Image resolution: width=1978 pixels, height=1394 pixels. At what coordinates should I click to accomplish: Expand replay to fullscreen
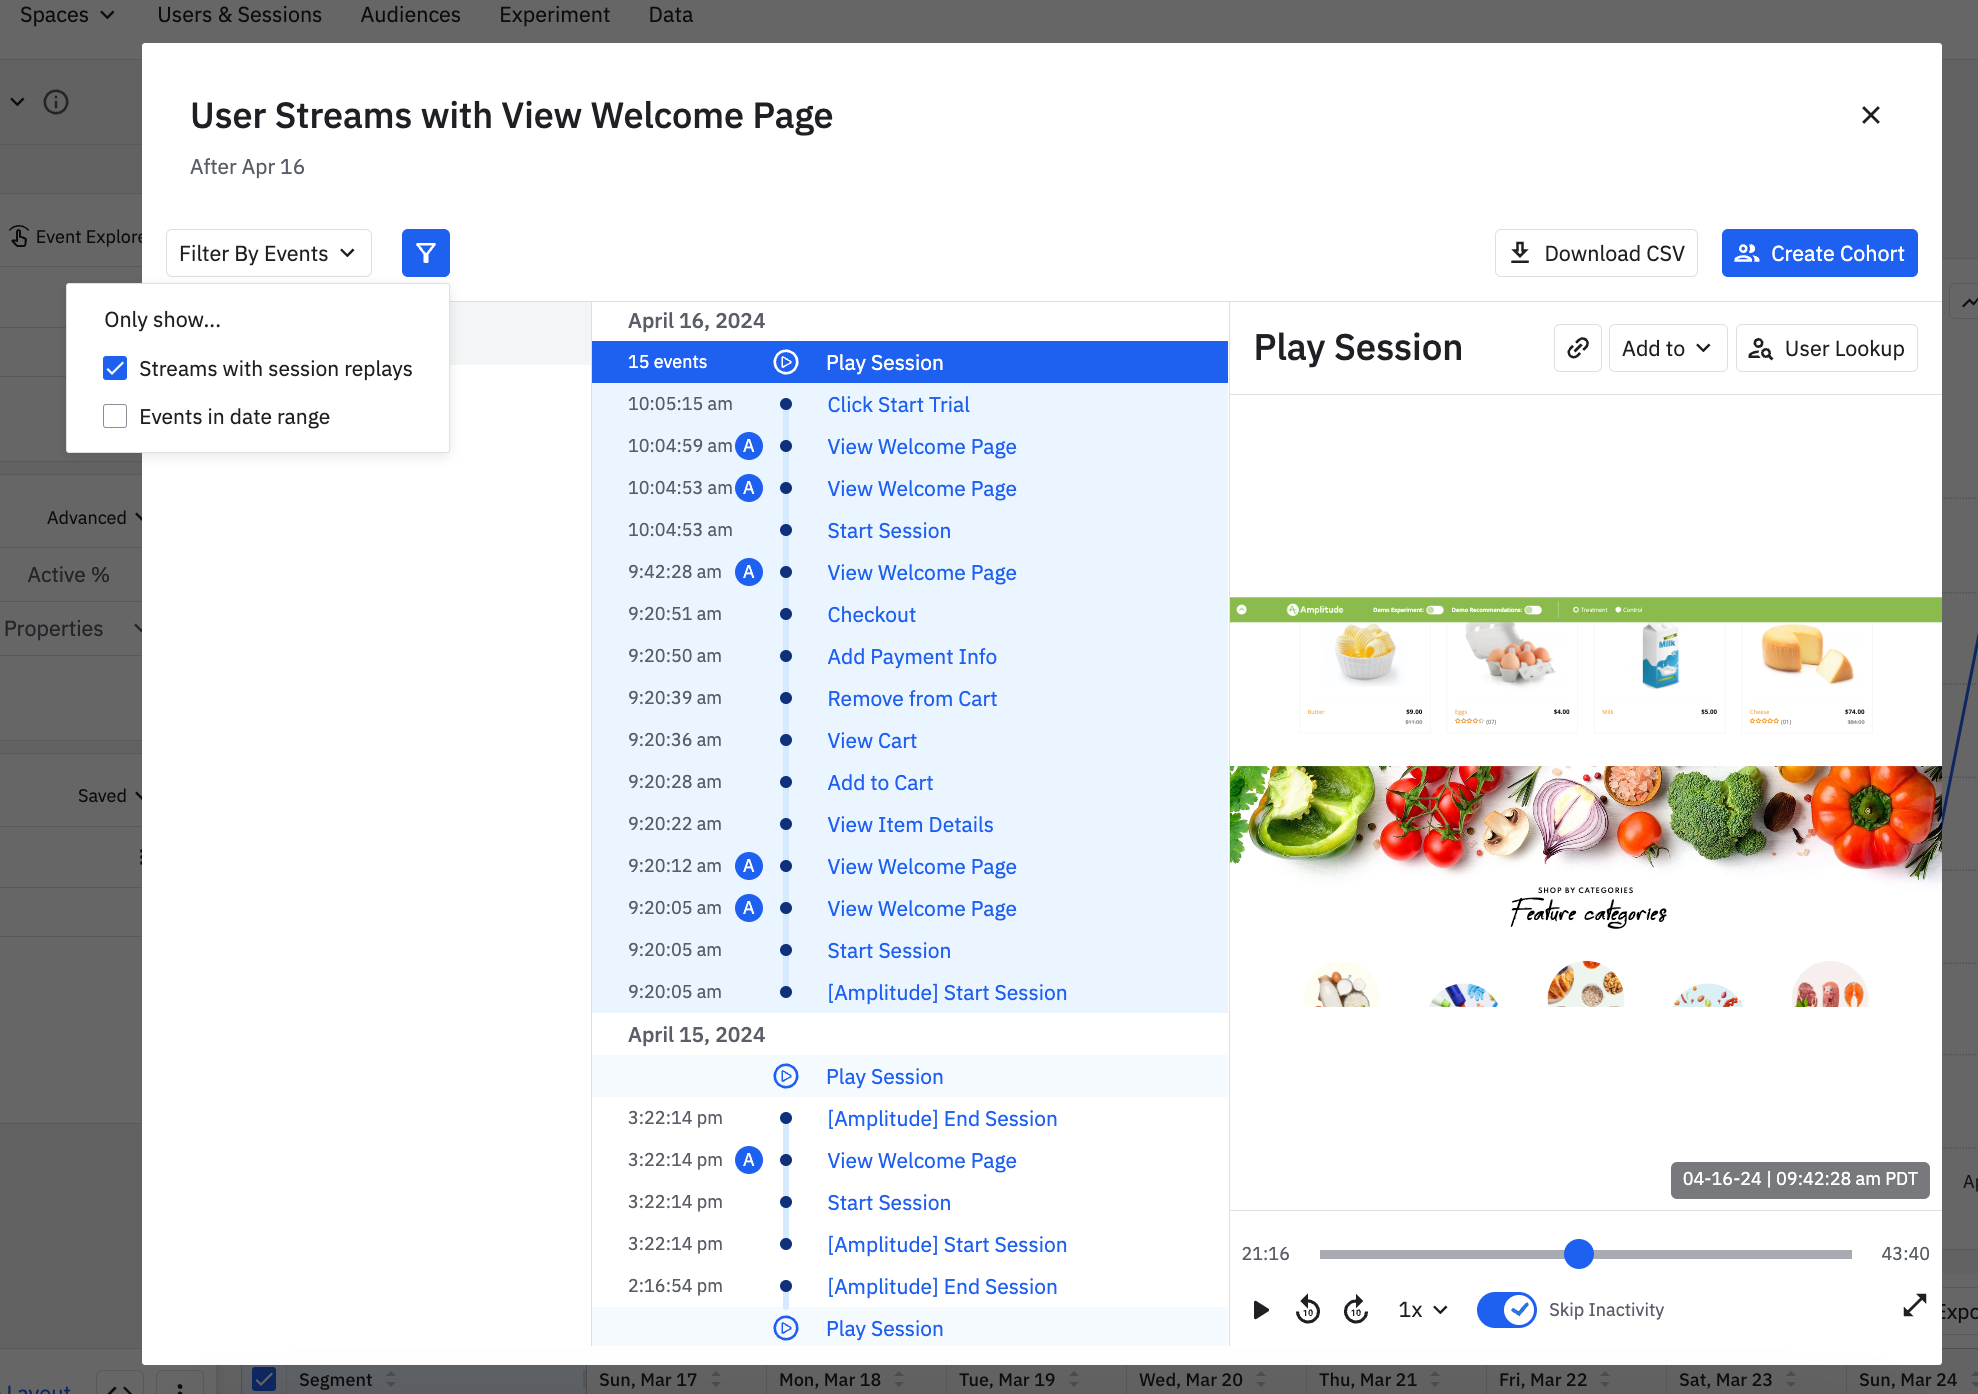(x=1914, y=1305)
